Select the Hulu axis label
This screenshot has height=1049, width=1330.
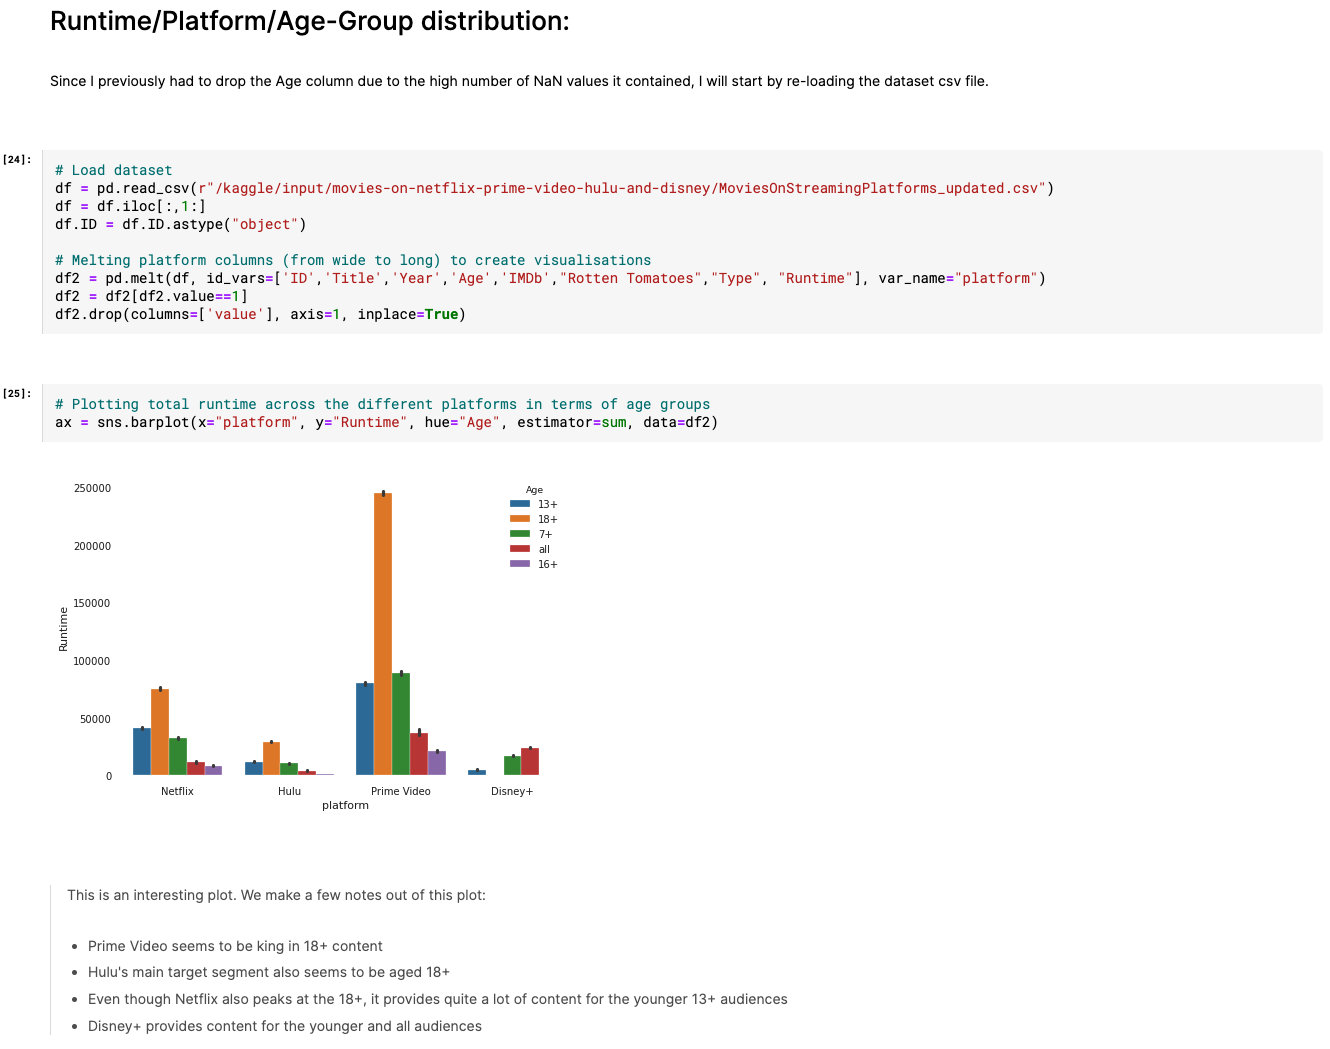[289, 790]
